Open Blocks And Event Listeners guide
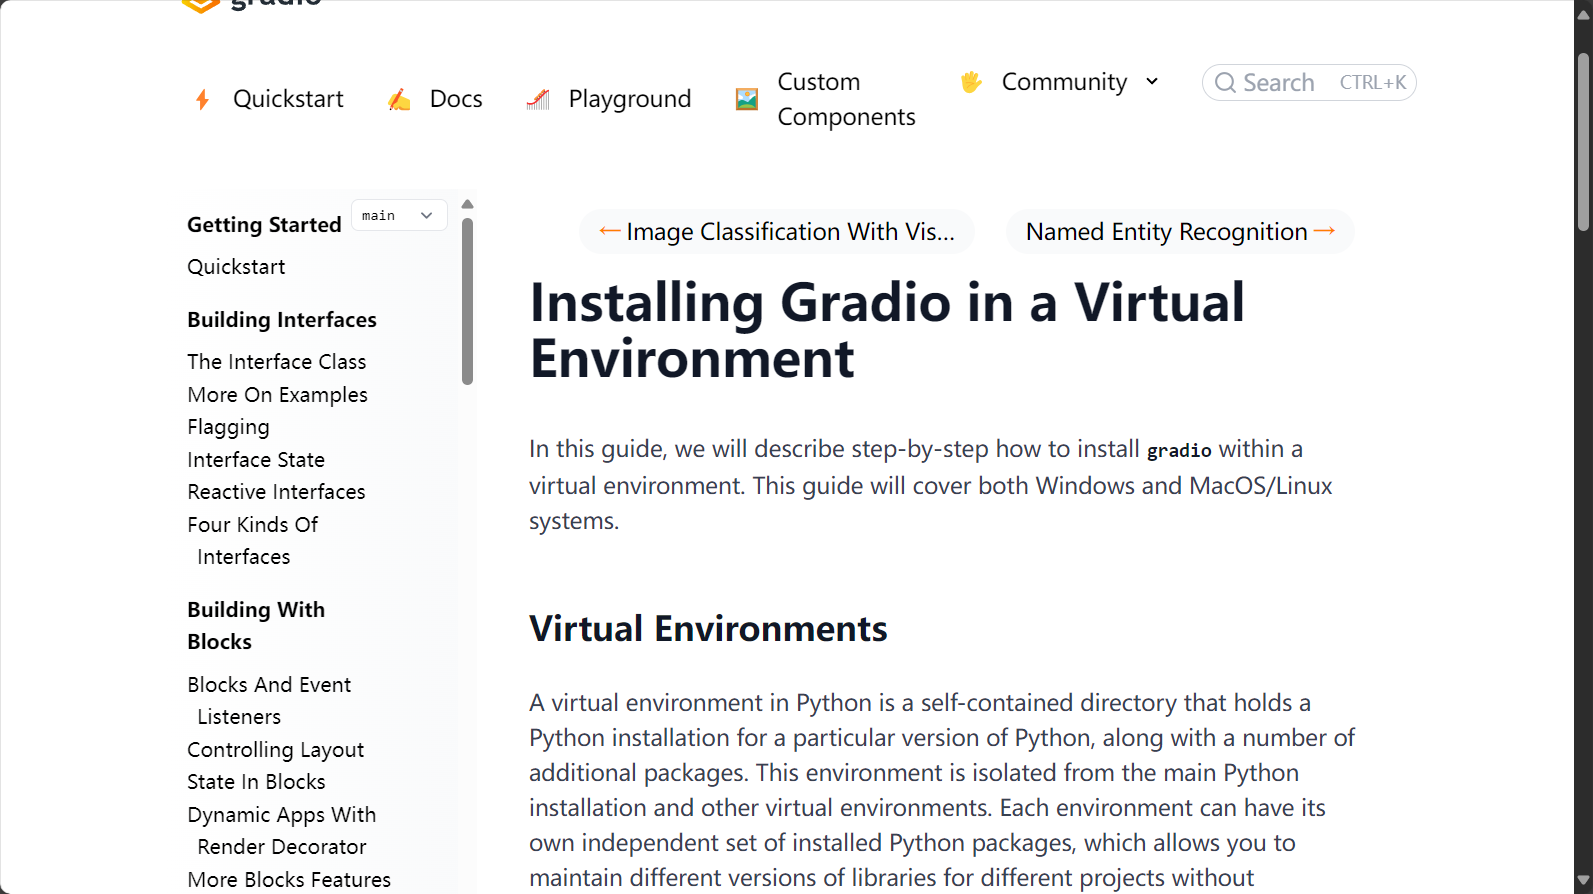The width and height of the screenshot is (1593, 894). point(269,701)
